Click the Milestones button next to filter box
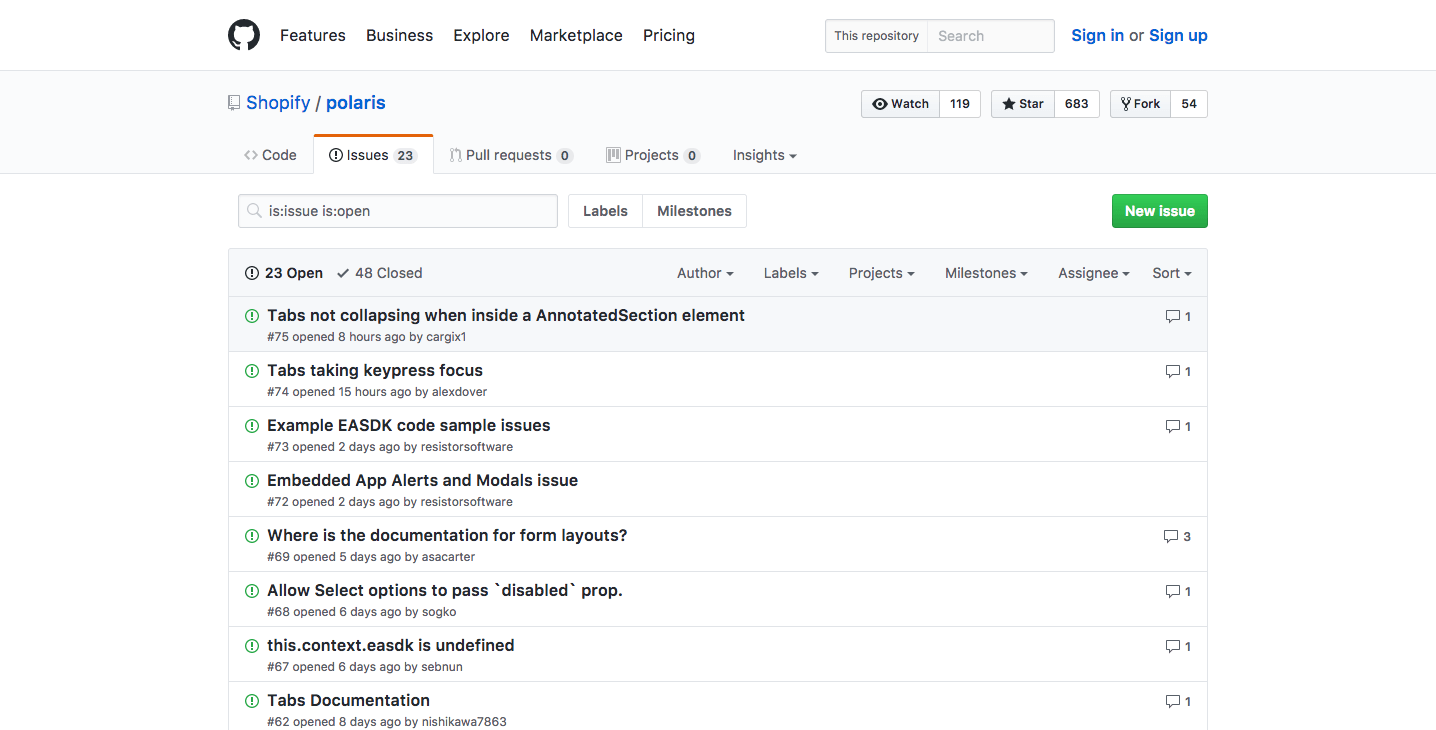This screenshot has width=1436, height=730. [x=694, y=211]
